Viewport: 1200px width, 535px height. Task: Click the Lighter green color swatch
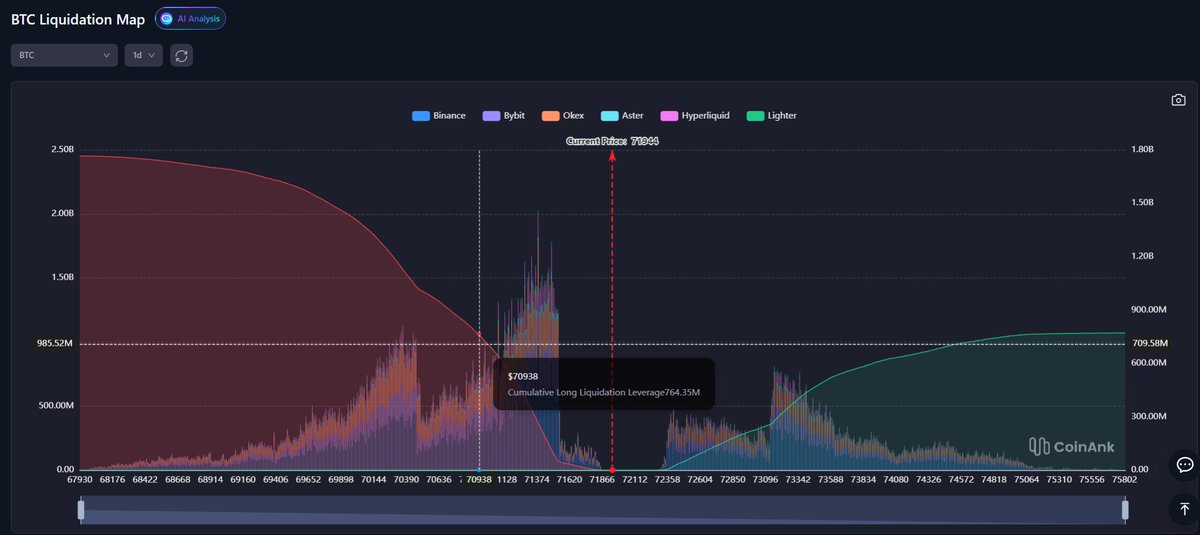coord(755,116)
